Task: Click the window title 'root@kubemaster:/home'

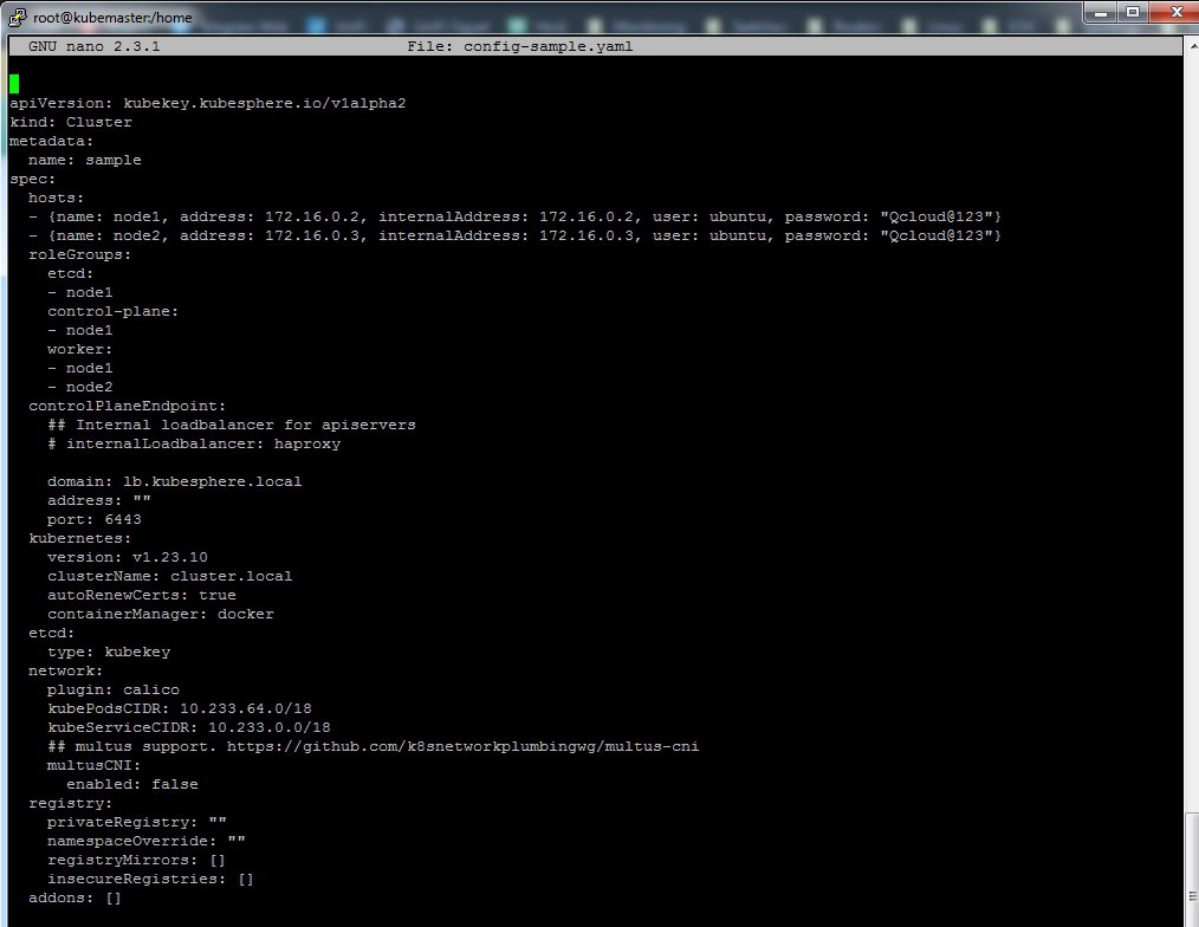Action: 112,18
